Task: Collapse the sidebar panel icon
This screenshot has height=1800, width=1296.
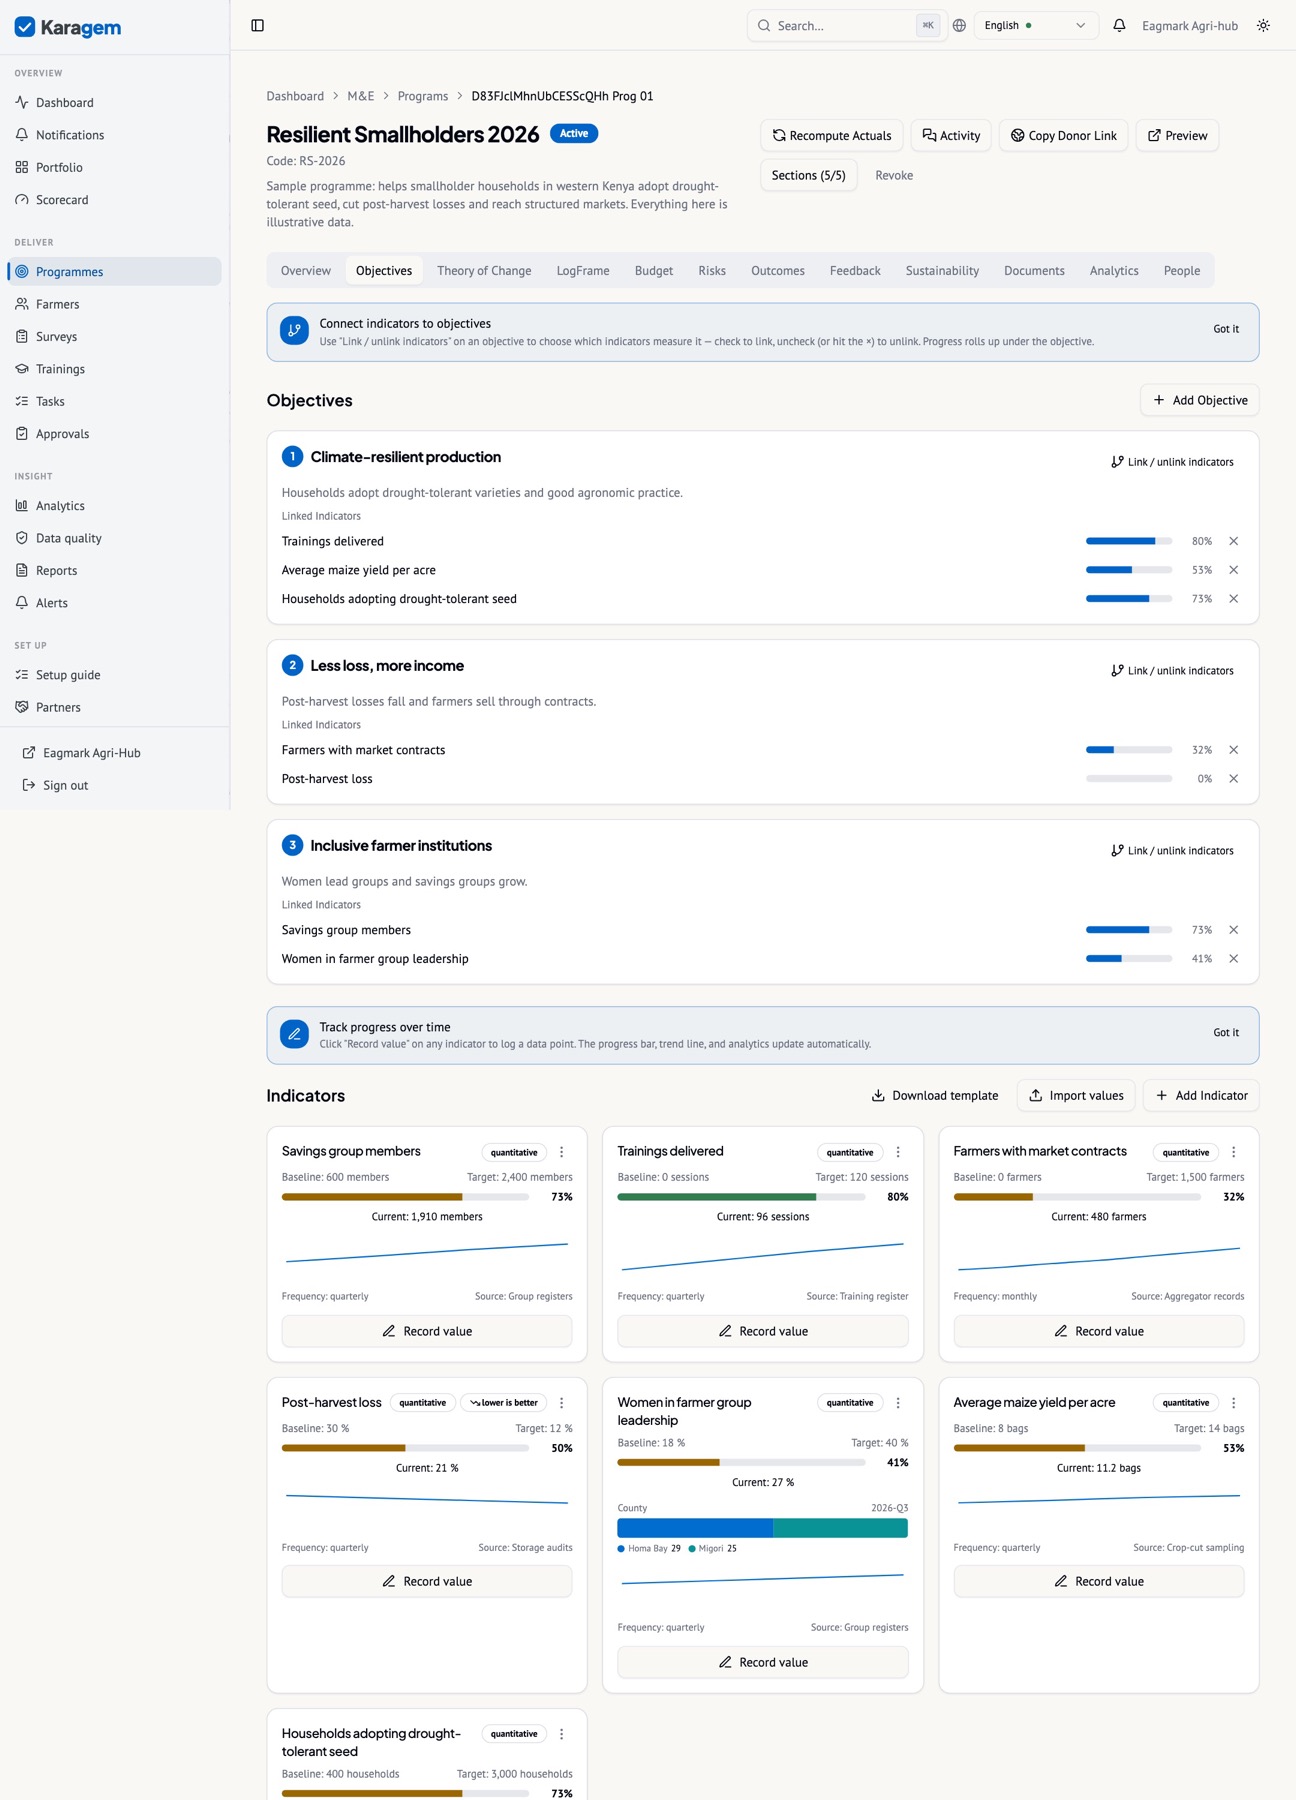Action: [x=257, y=25]
